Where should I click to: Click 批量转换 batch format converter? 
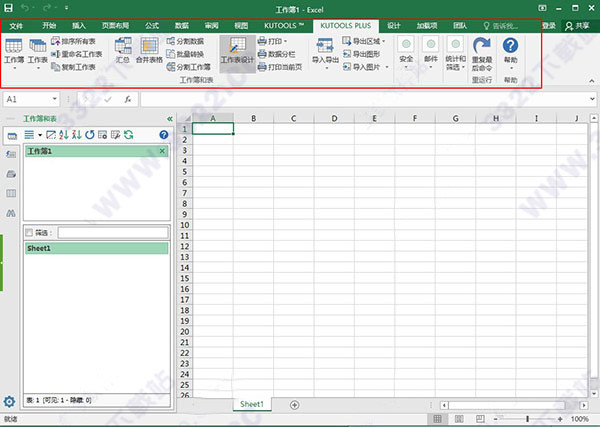pos(185,54)
